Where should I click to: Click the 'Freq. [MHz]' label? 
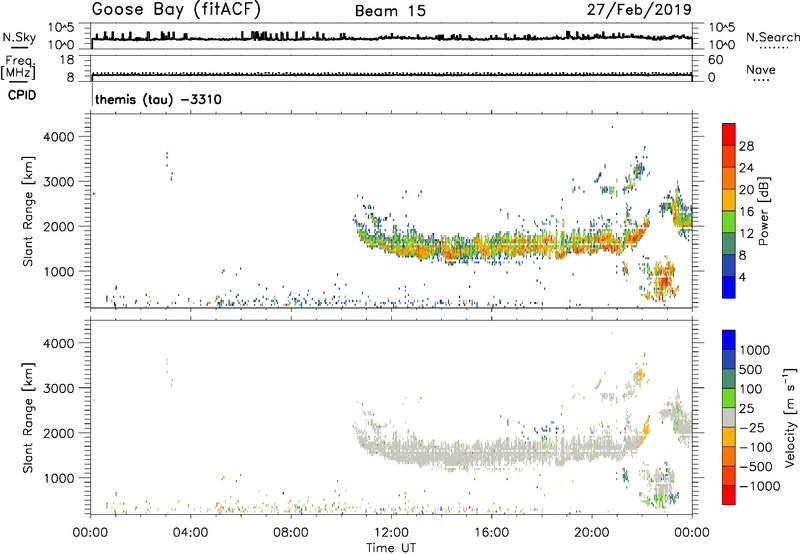click(19, 67)
